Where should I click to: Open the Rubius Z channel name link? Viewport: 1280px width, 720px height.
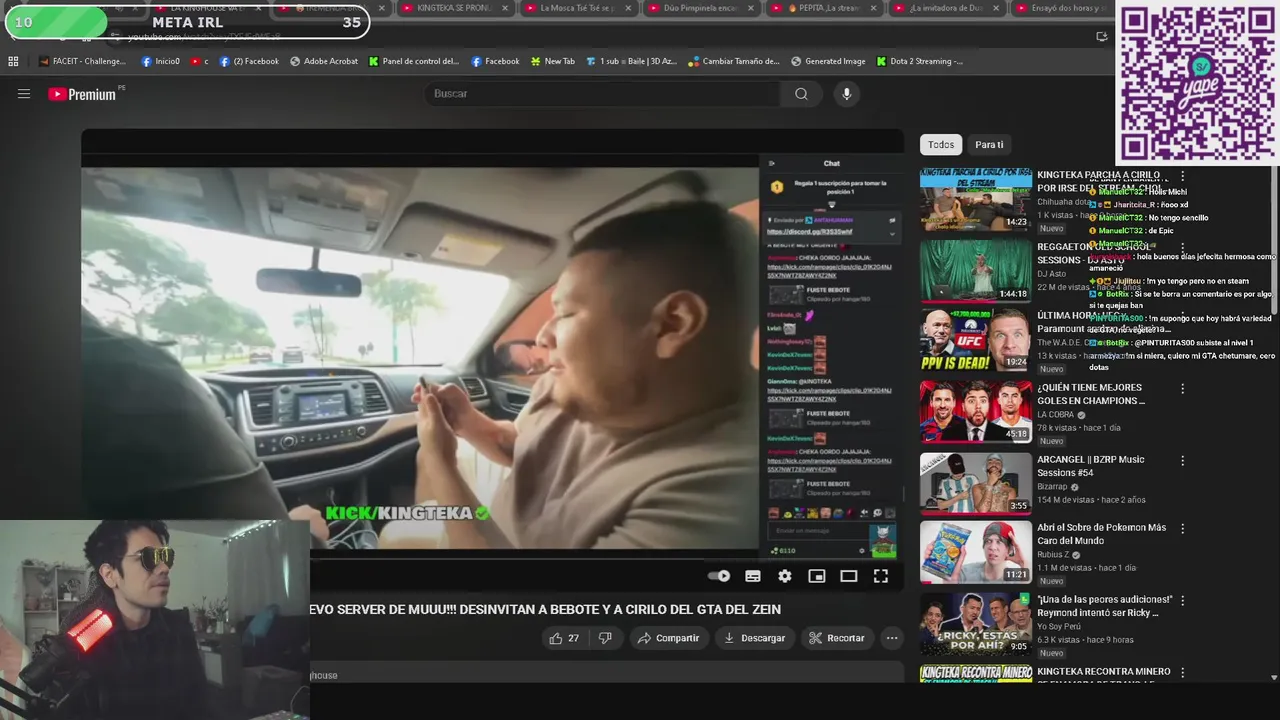(x=1054, y=555)
